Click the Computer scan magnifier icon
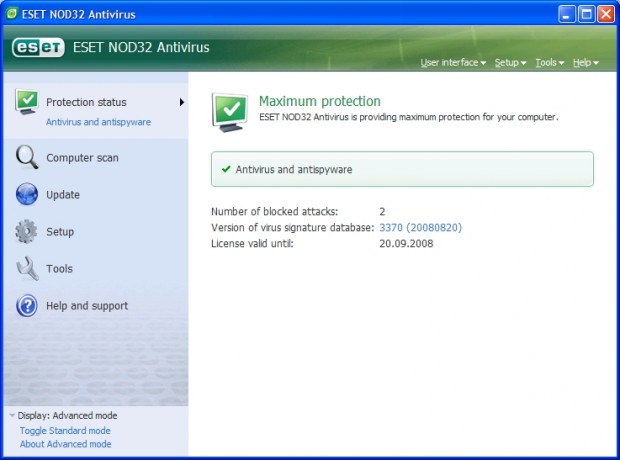 tap(27, 157)
